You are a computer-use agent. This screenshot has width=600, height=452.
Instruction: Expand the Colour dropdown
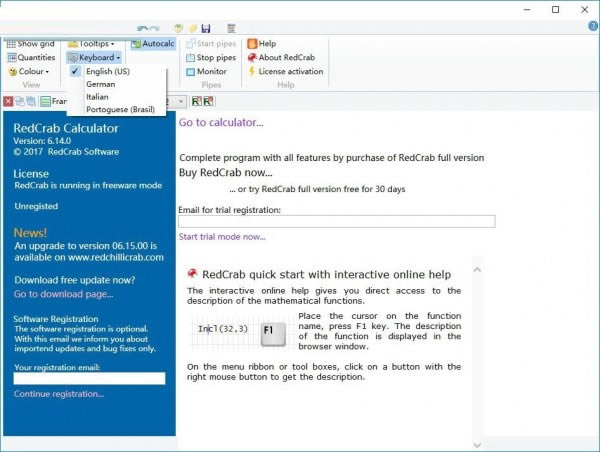coord(31,72)
